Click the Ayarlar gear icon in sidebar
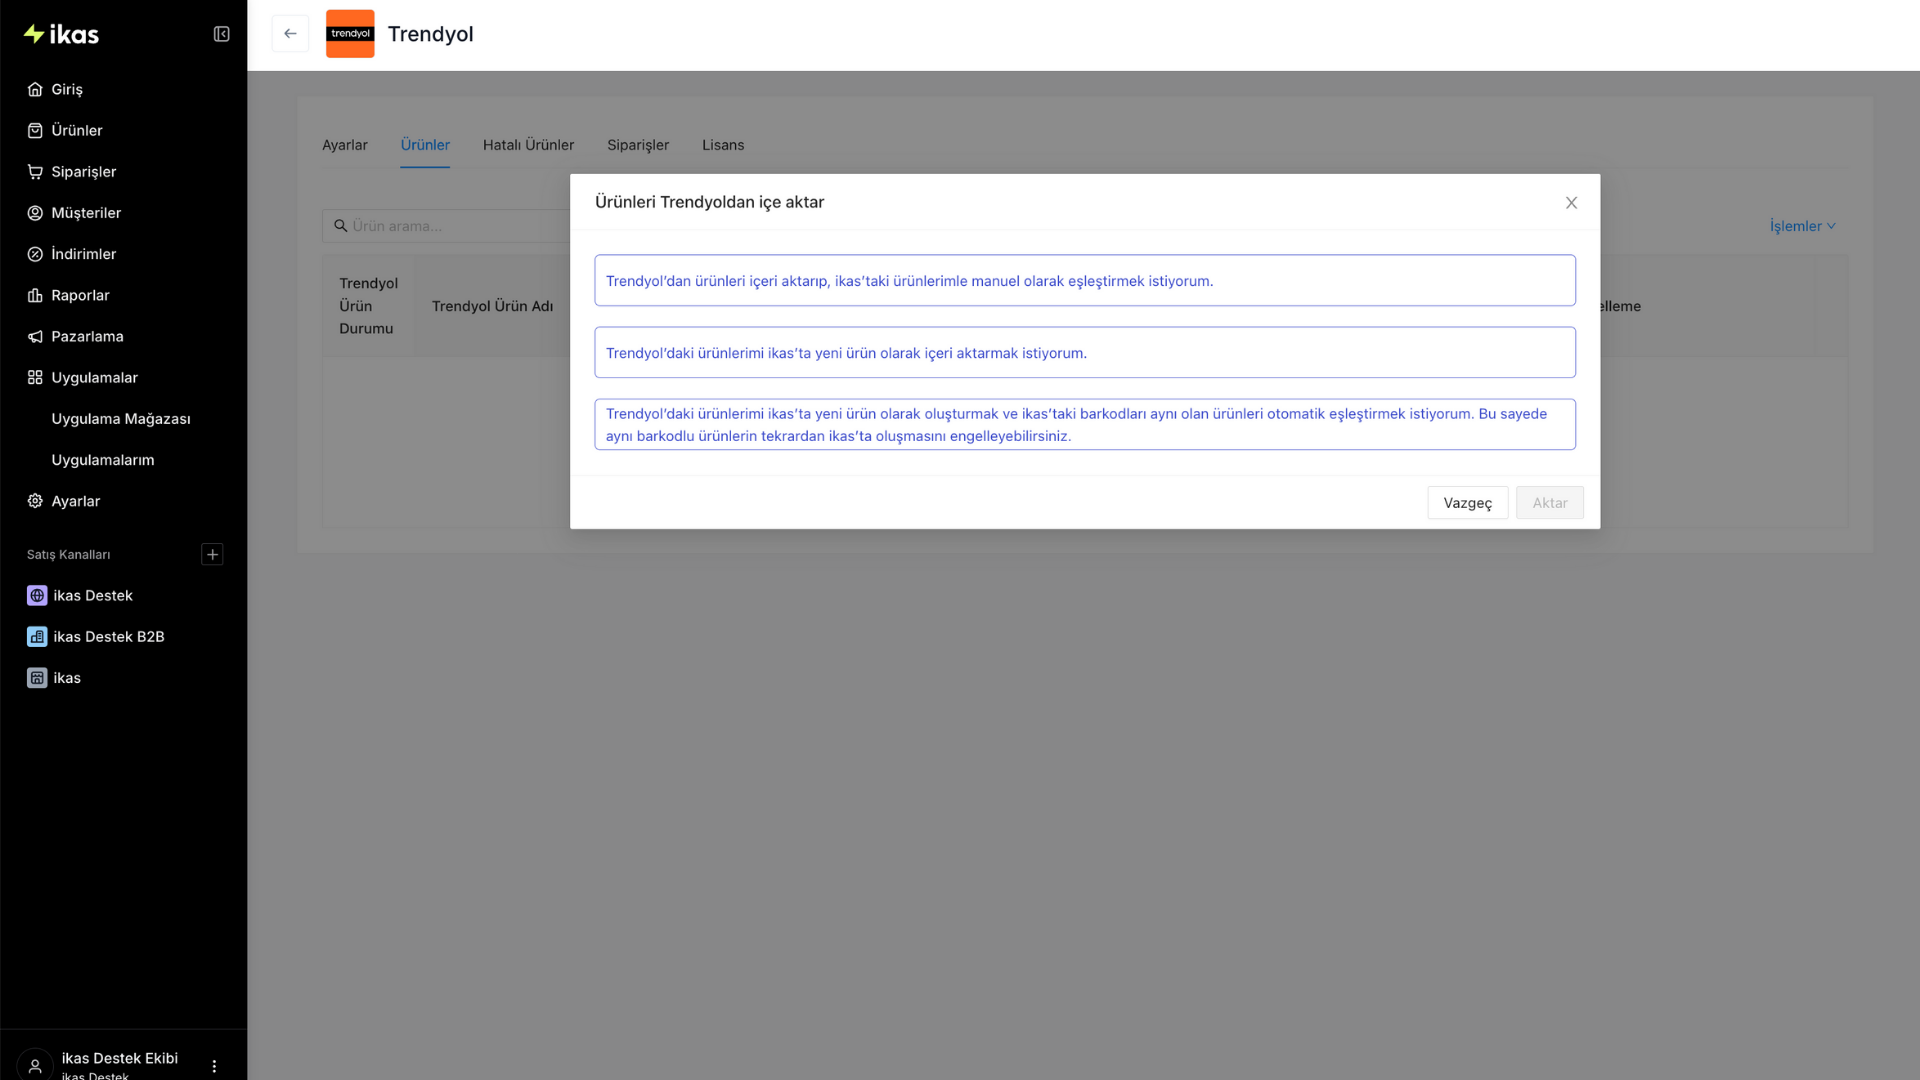This screenshot has height=1080, width=1920. [x=35, y=501]
